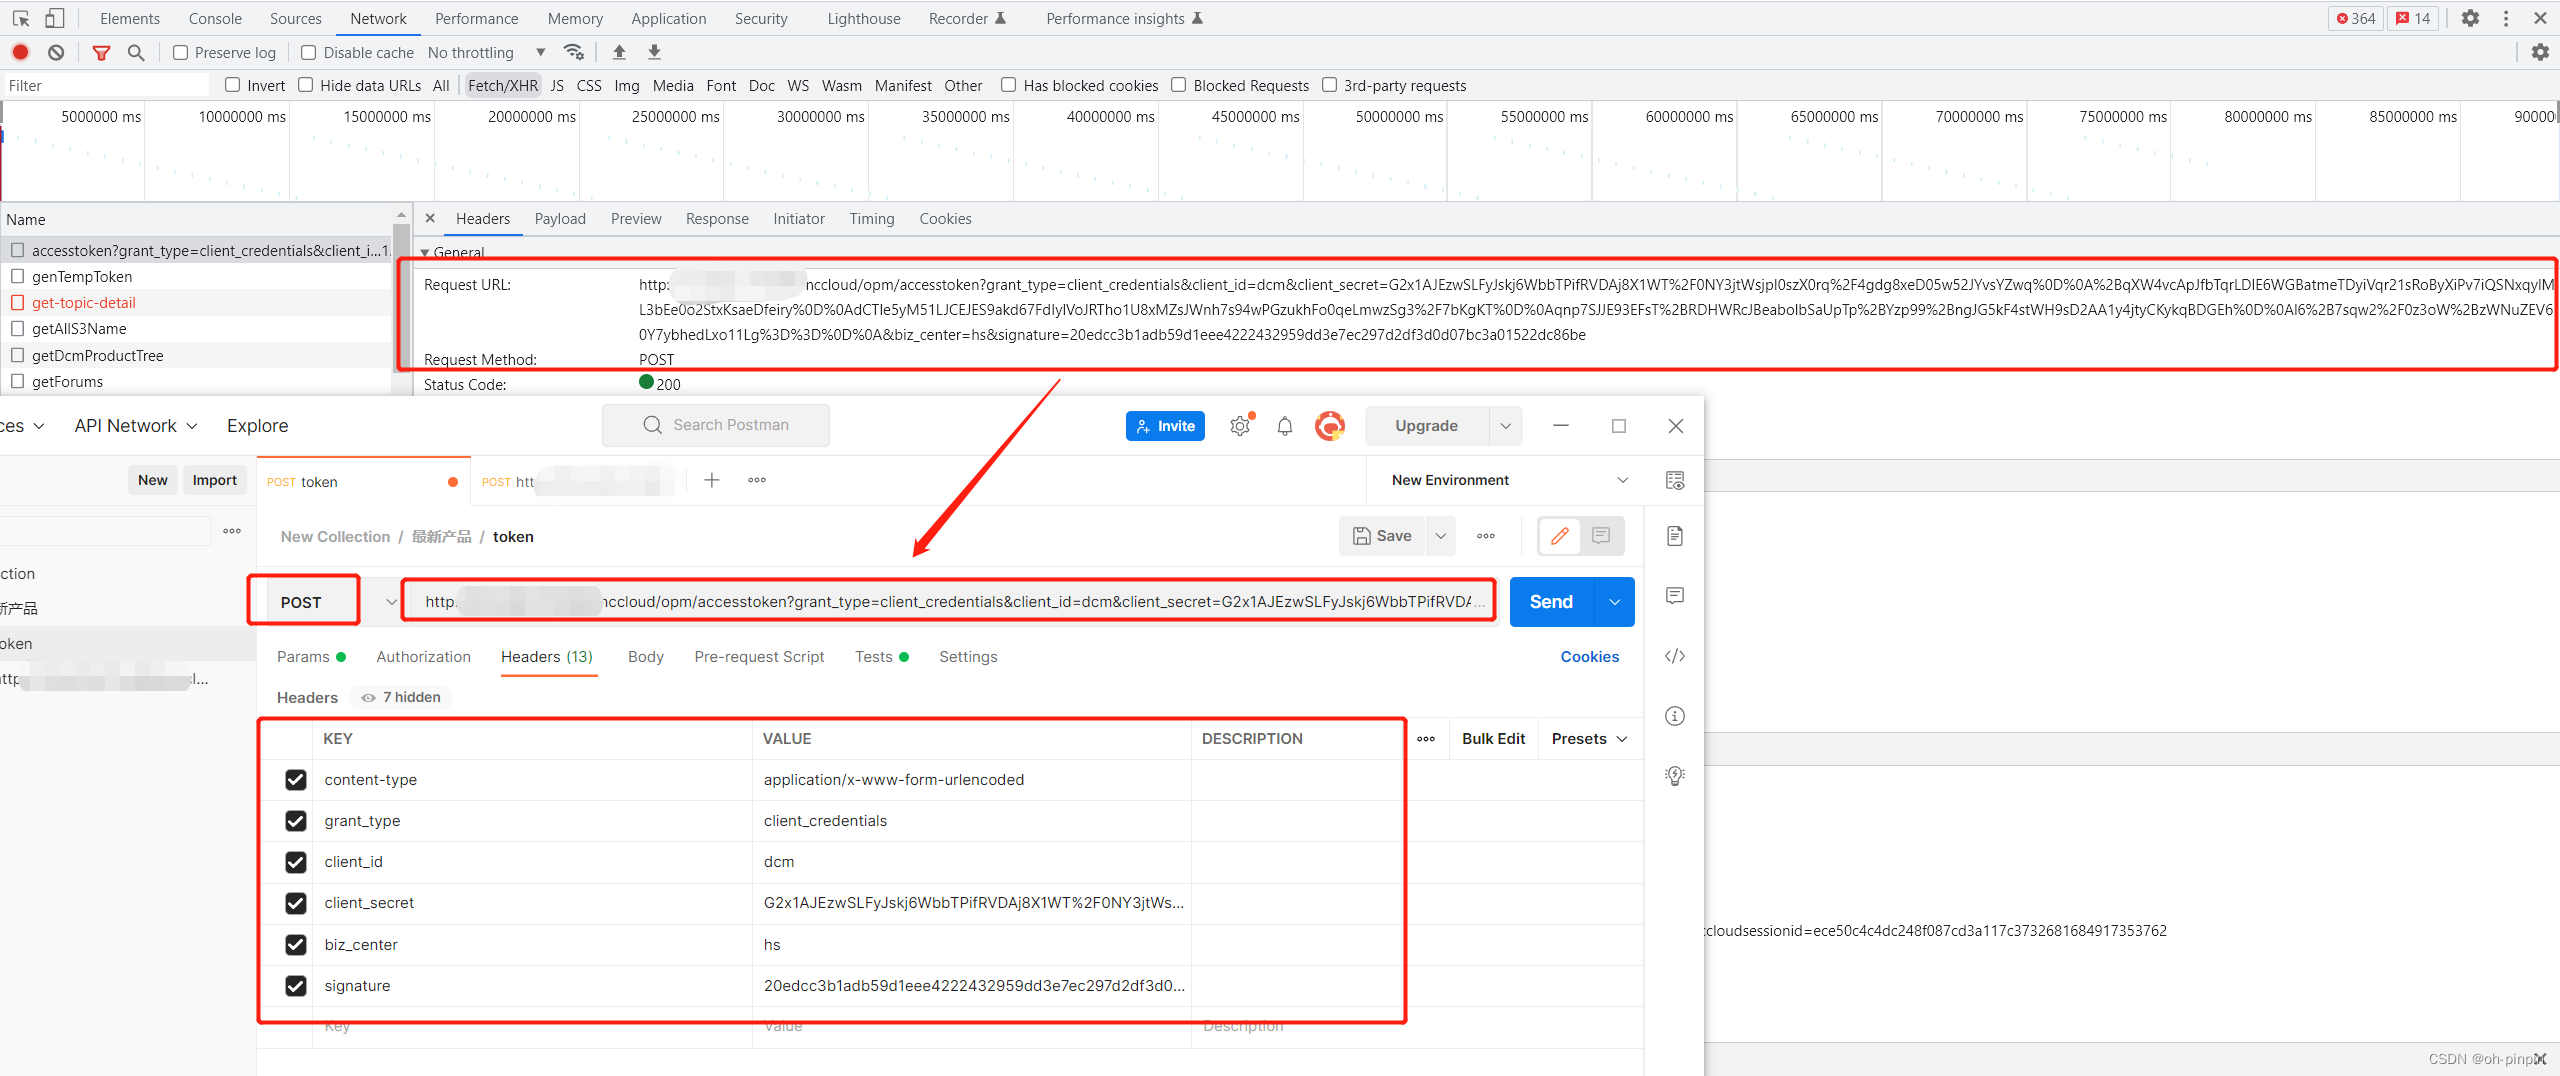Enable Preserve log checkbox
This screenshot has width=2560, height=1076.
point(180,52)
